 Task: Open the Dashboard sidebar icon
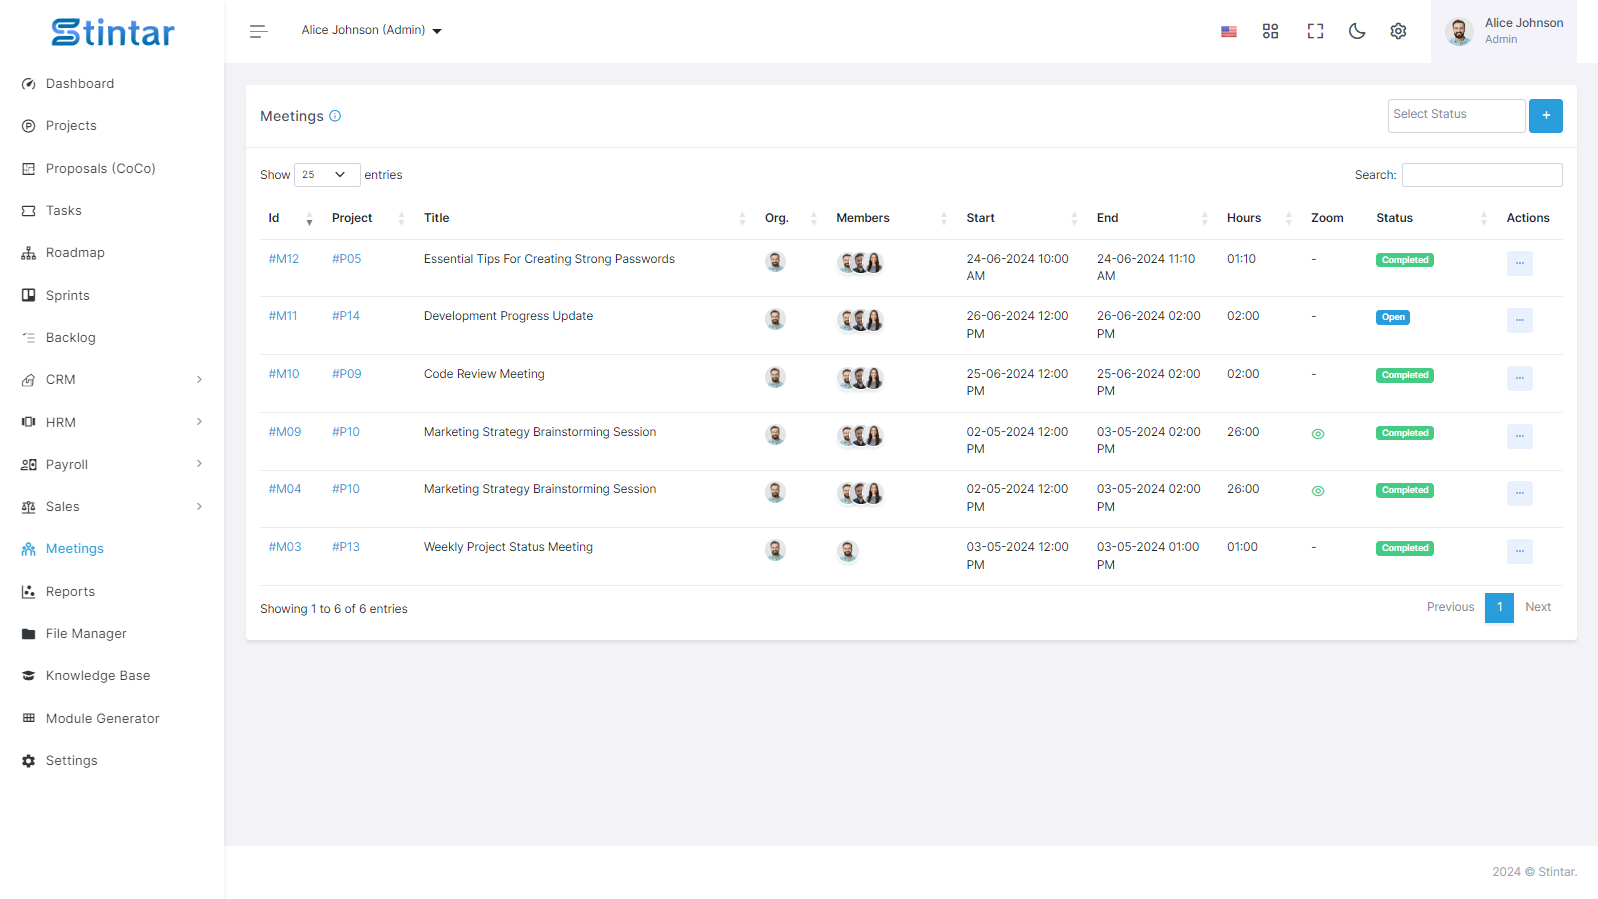coord(29,84)
